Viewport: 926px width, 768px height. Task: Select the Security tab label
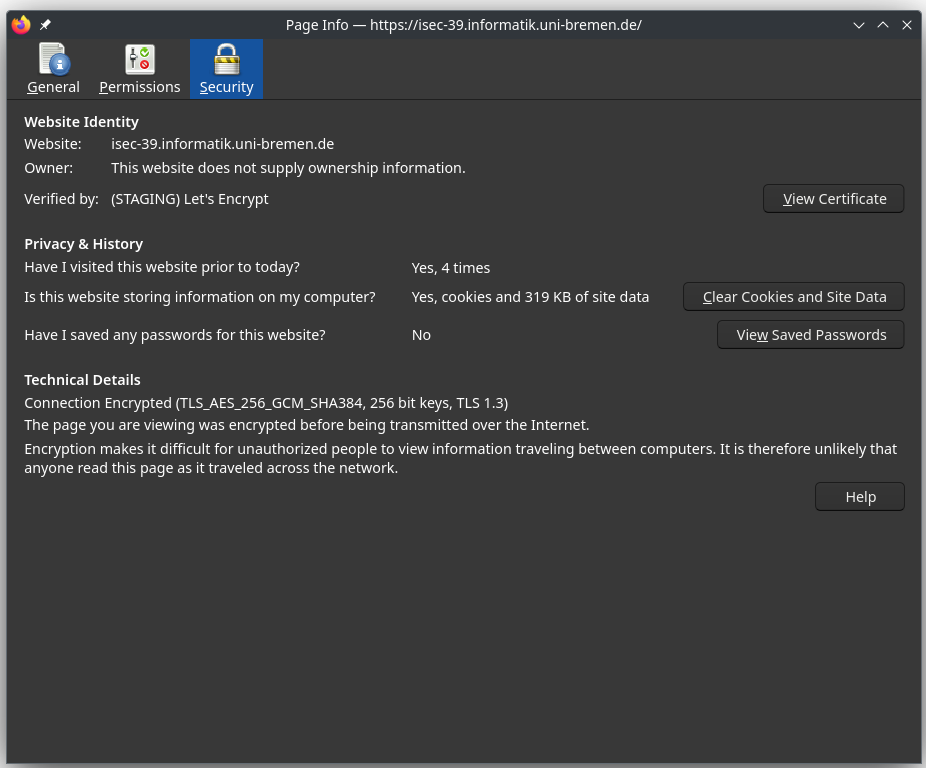coord(226,87)
